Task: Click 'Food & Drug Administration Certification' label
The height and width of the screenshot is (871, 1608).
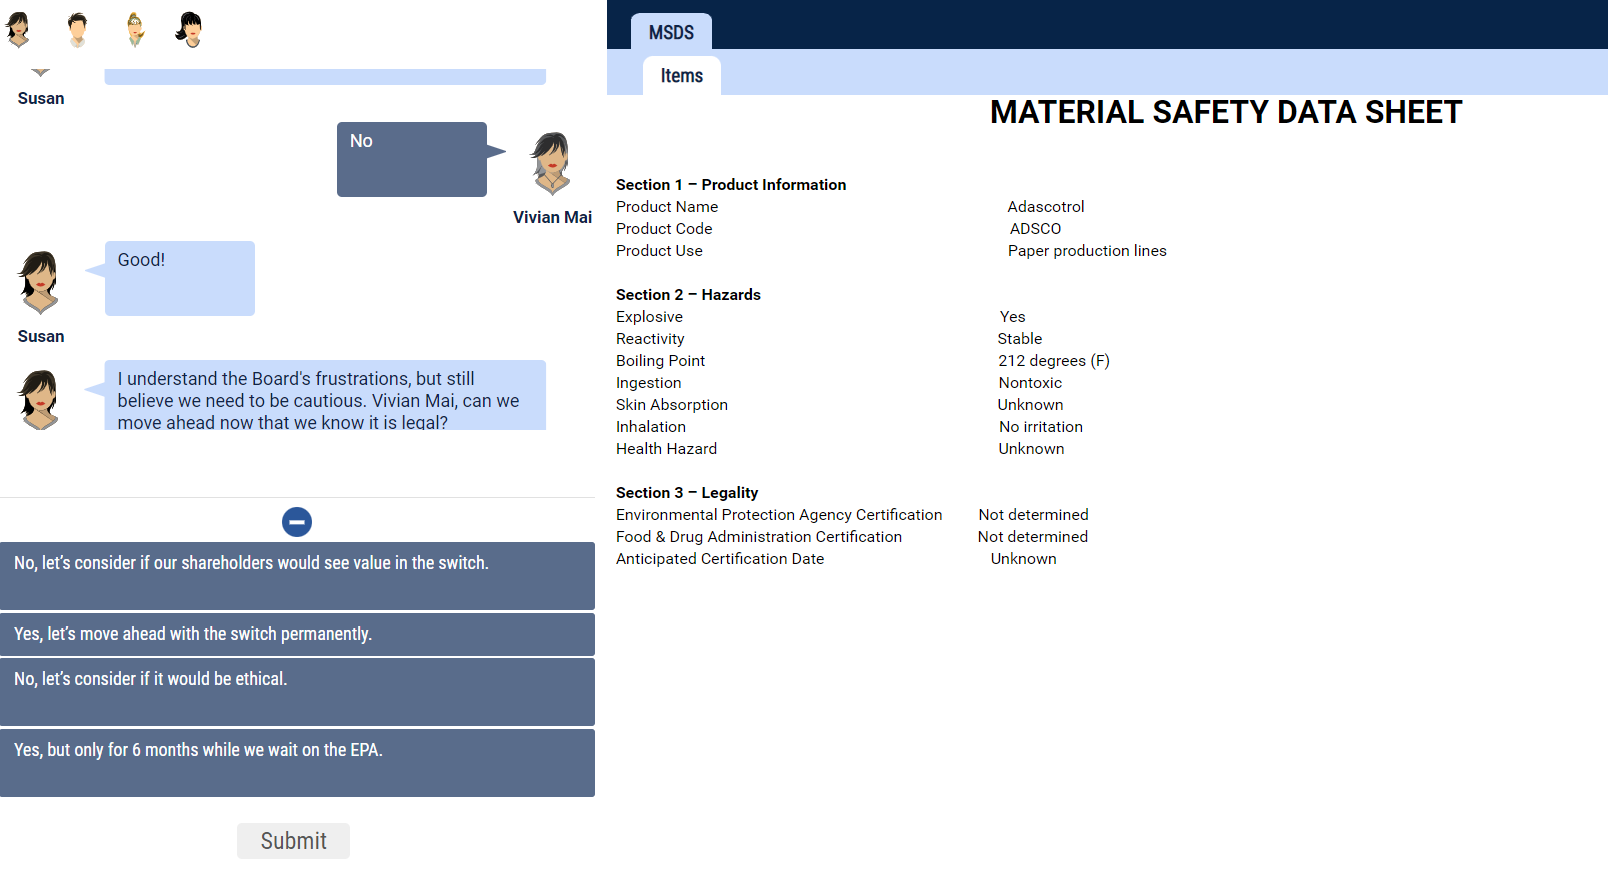Action: tap(759, 537)
